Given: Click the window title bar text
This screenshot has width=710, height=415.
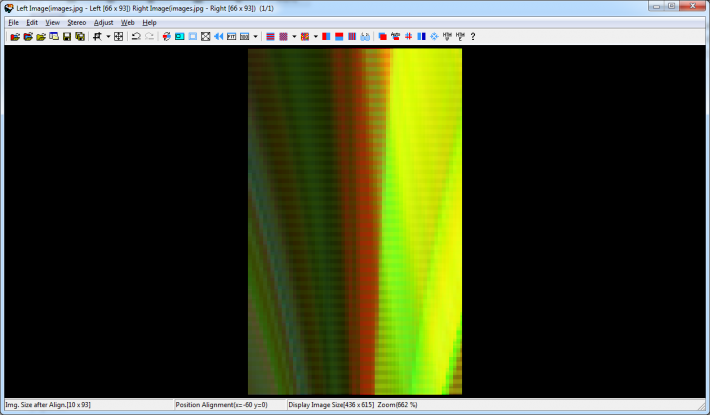Looking at the screenshot, I should point(145,8).
